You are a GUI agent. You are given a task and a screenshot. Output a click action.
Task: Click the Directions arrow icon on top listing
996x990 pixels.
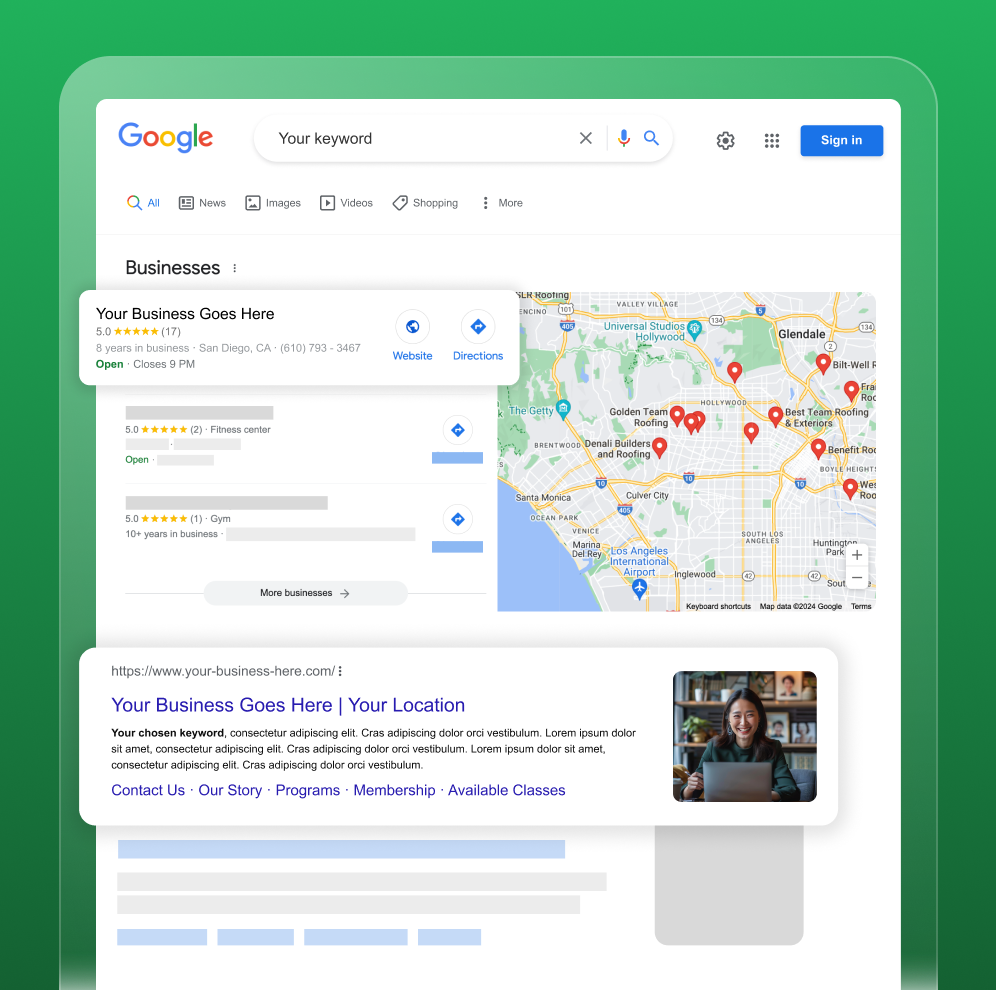pyautogui.click(x=478, y=327)
